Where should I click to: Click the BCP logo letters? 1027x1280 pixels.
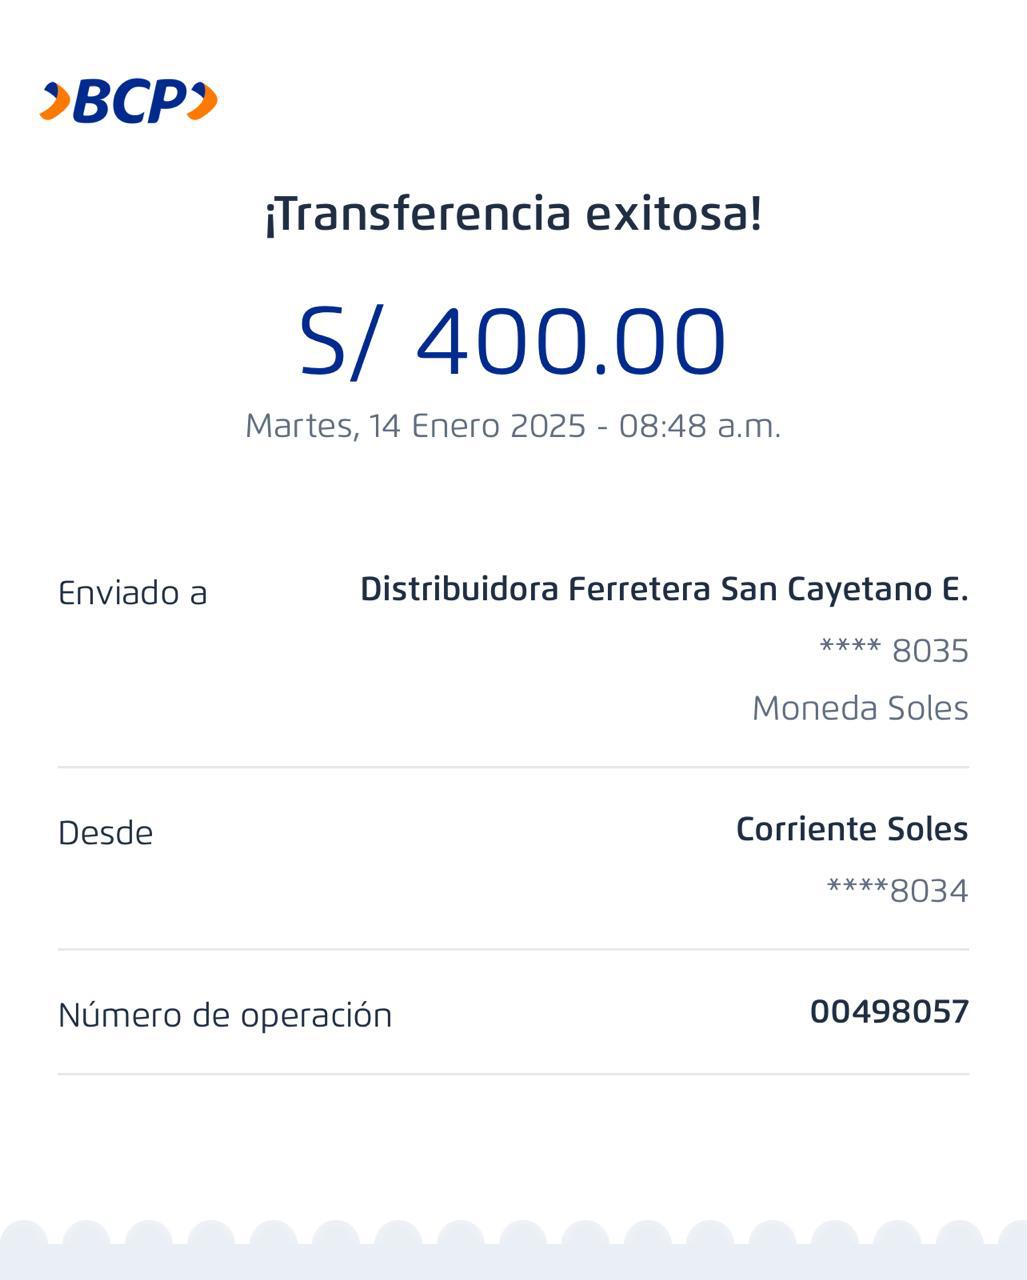[130, 101]
